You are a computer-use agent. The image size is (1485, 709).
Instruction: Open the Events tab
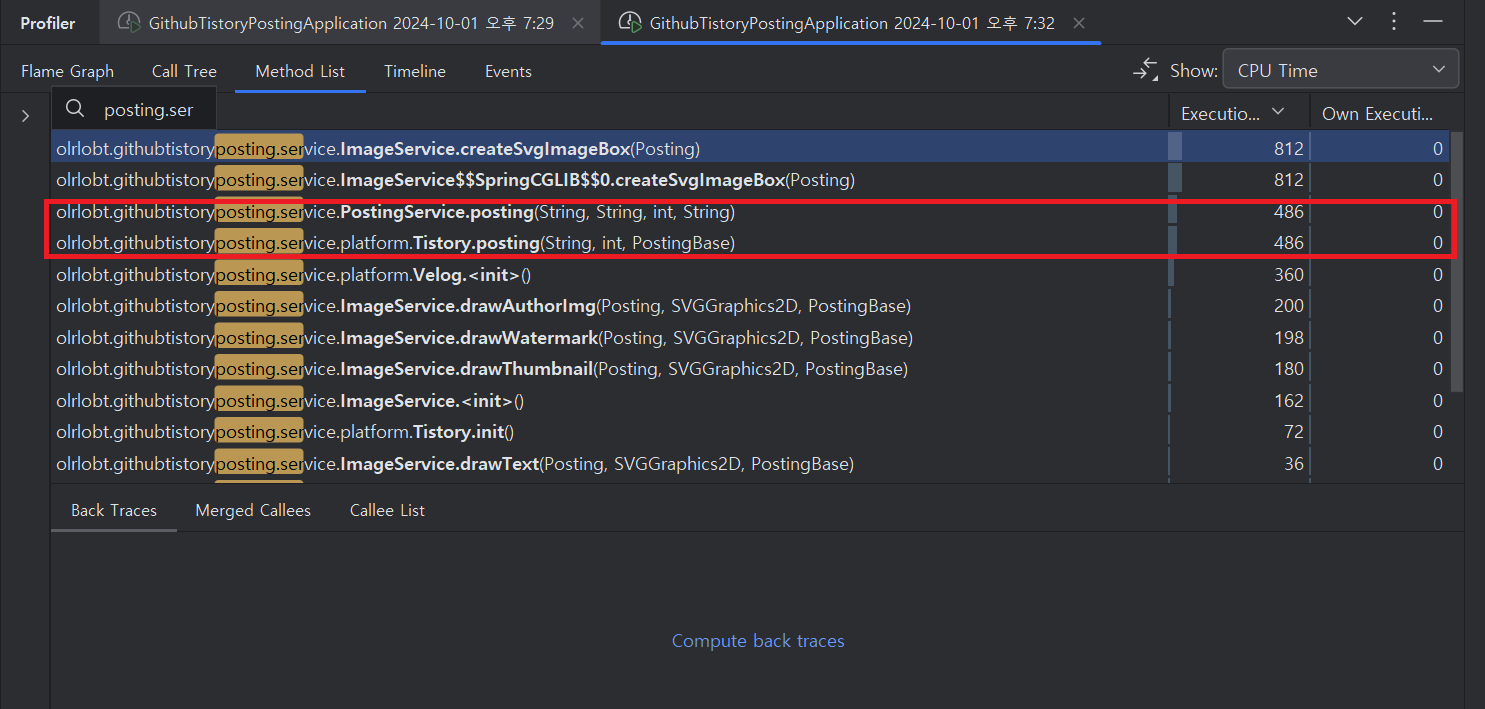coord(508,71)
